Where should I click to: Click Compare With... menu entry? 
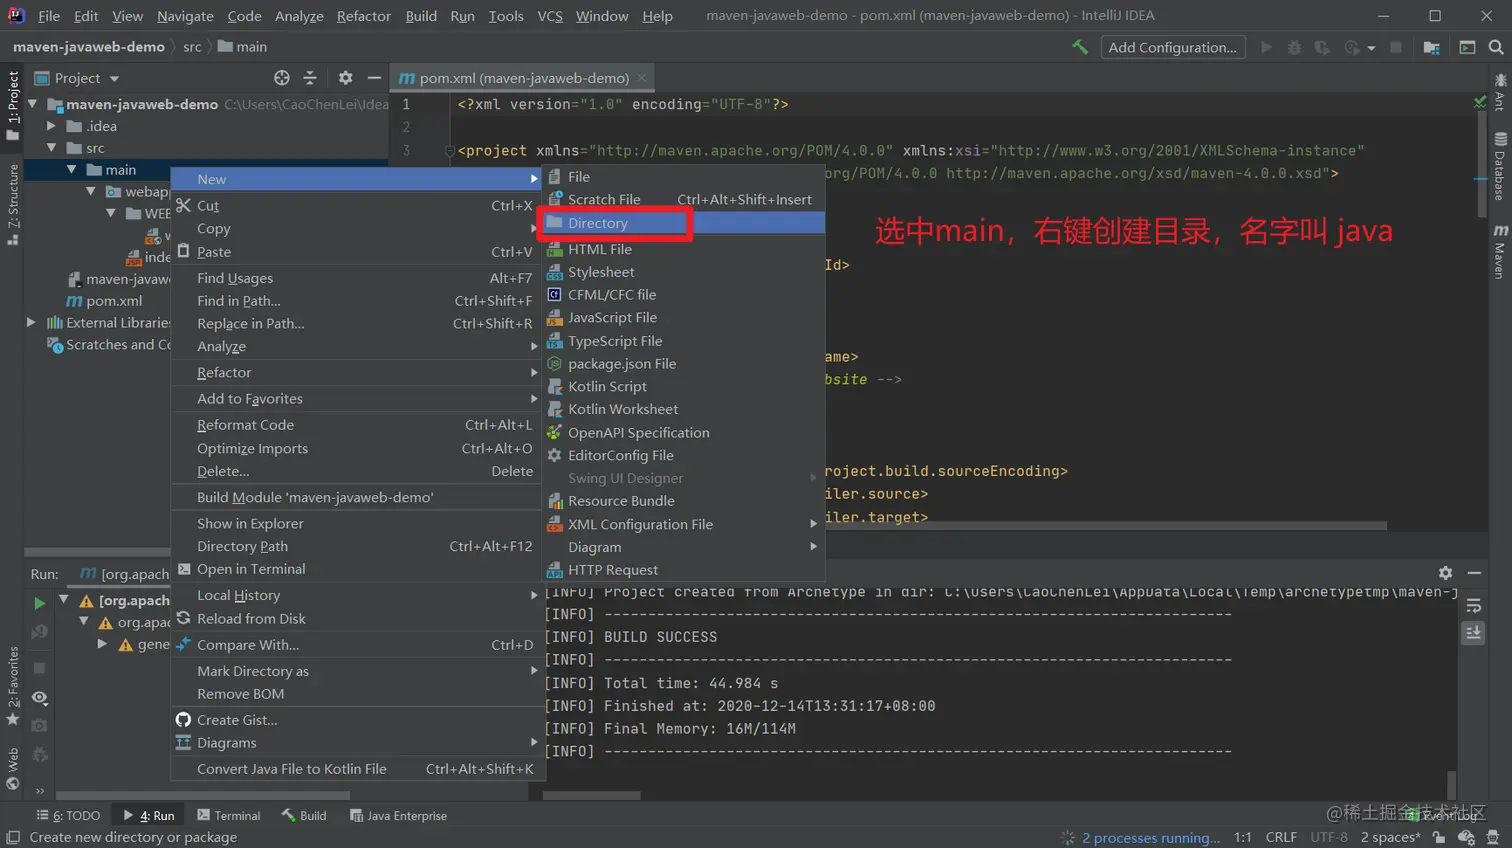point(356,645)
